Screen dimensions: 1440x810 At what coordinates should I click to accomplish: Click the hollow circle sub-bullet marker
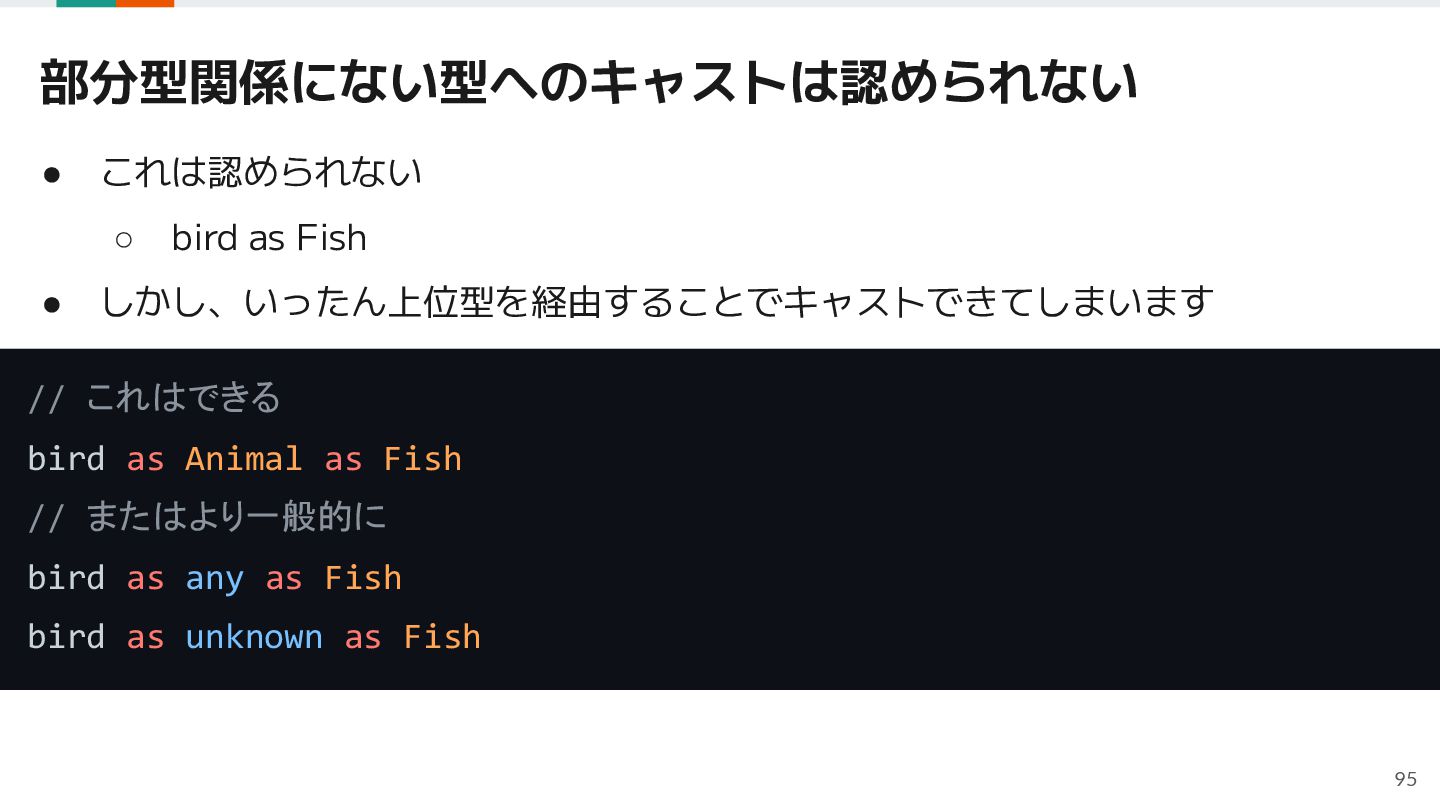point(124,239)
